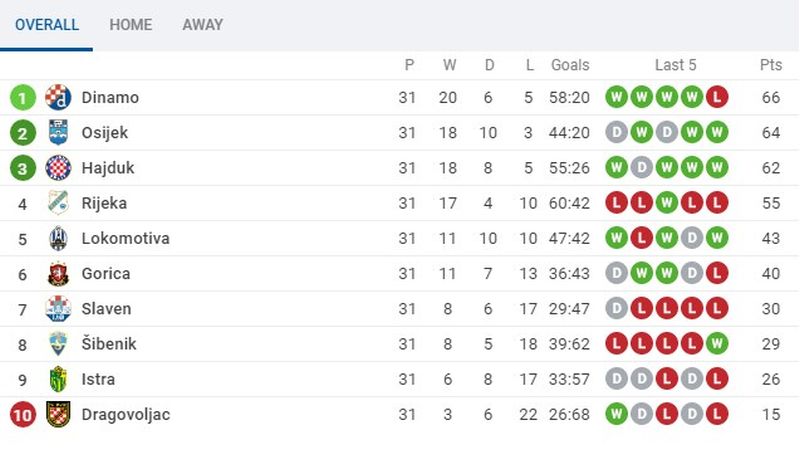Open the Hajduk team name link
This screenshot has width=800, height=450.
tap(108, 168)
